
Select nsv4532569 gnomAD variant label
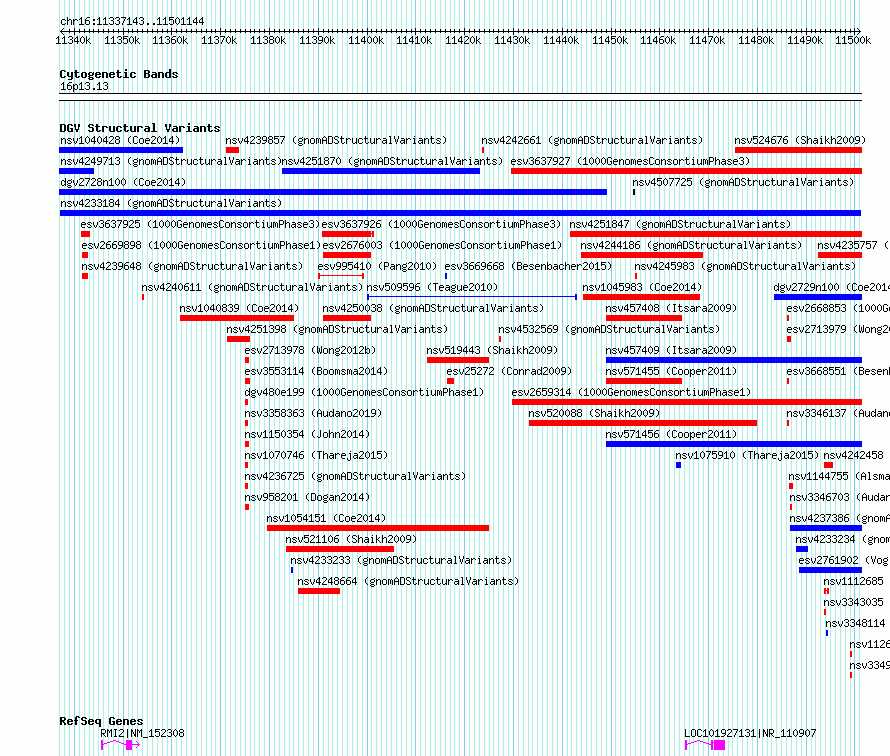tap(609, 329)
